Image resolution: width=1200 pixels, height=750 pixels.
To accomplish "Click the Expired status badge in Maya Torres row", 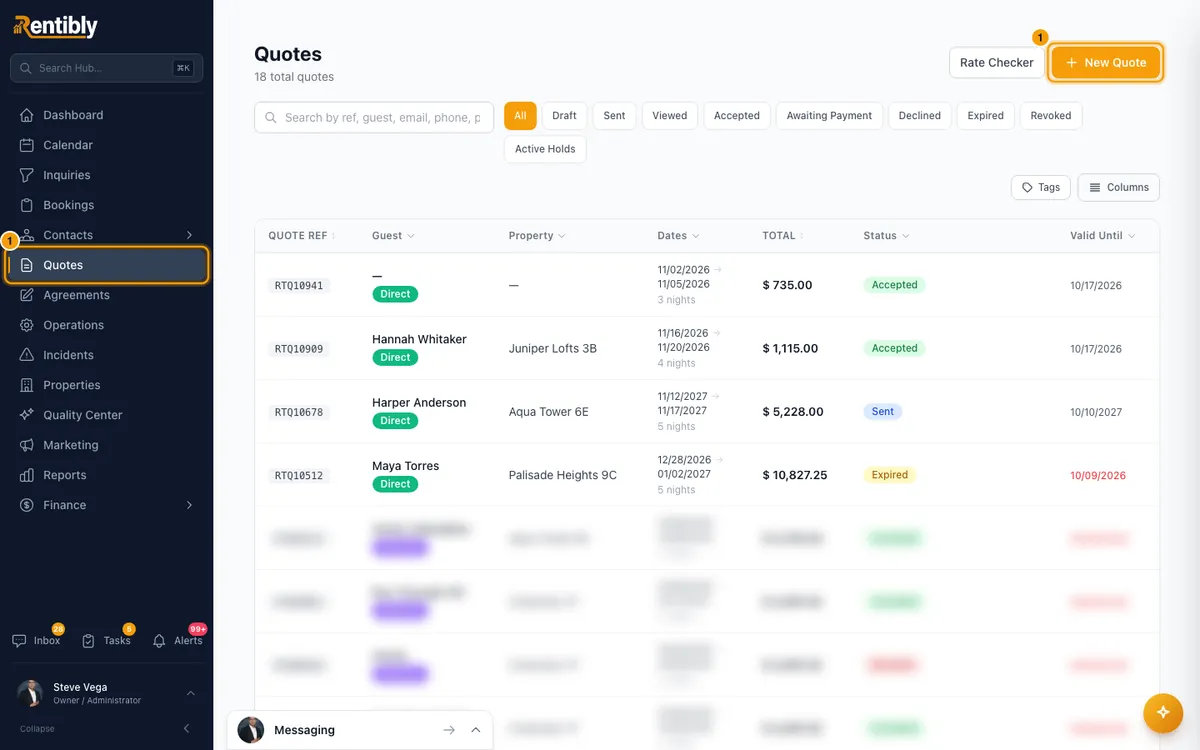I will coord(890,475).
